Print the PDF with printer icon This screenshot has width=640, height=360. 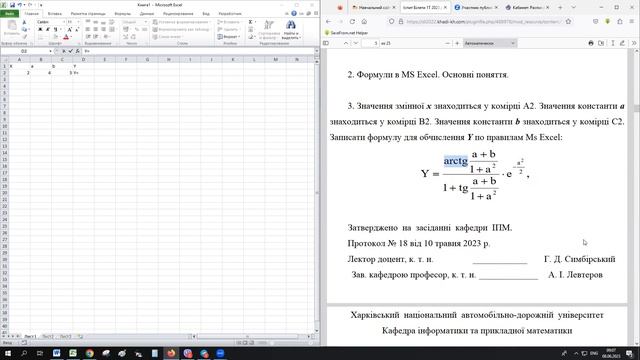591,43
